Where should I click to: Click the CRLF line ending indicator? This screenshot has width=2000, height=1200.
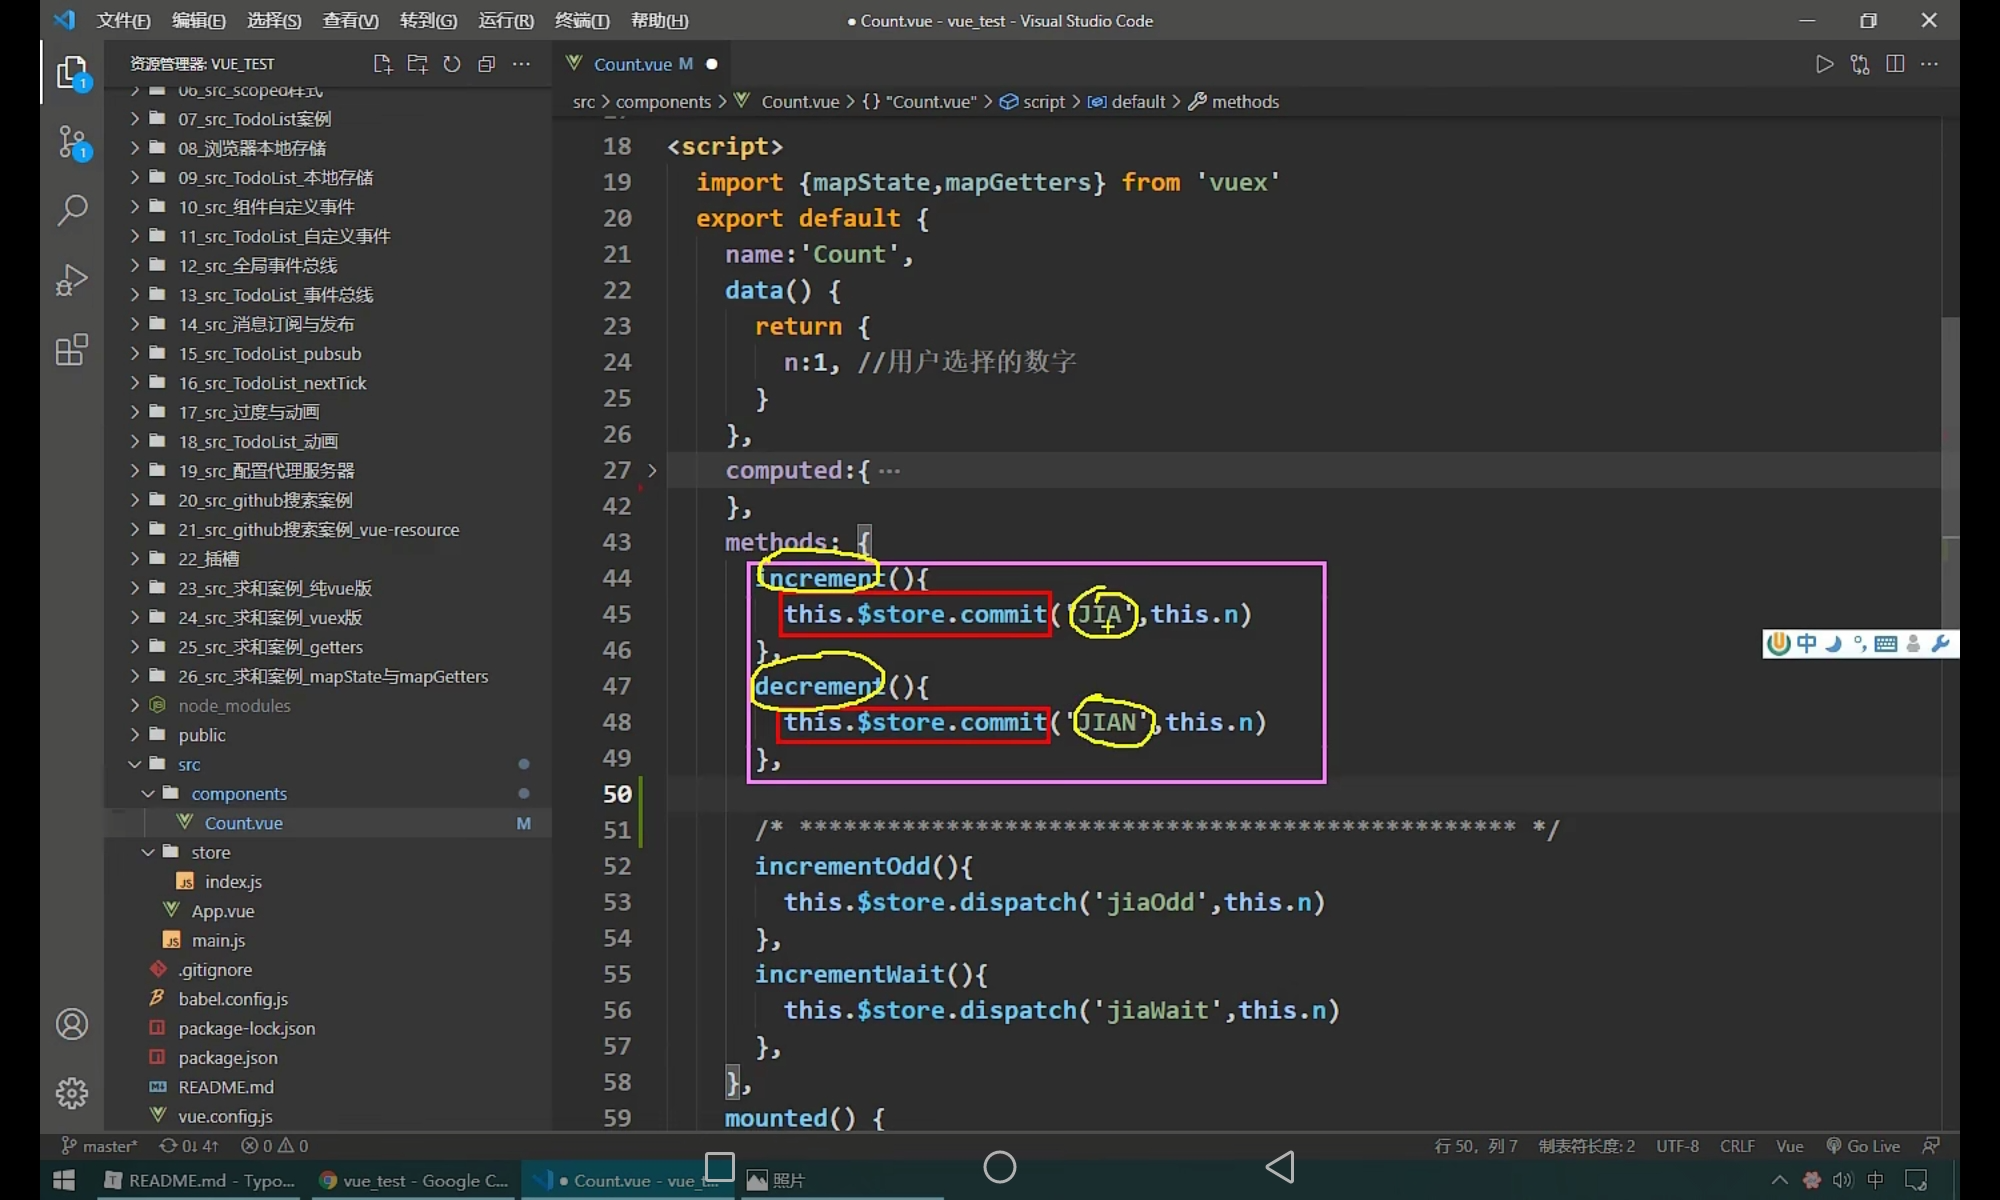tap(1737, 1146)
